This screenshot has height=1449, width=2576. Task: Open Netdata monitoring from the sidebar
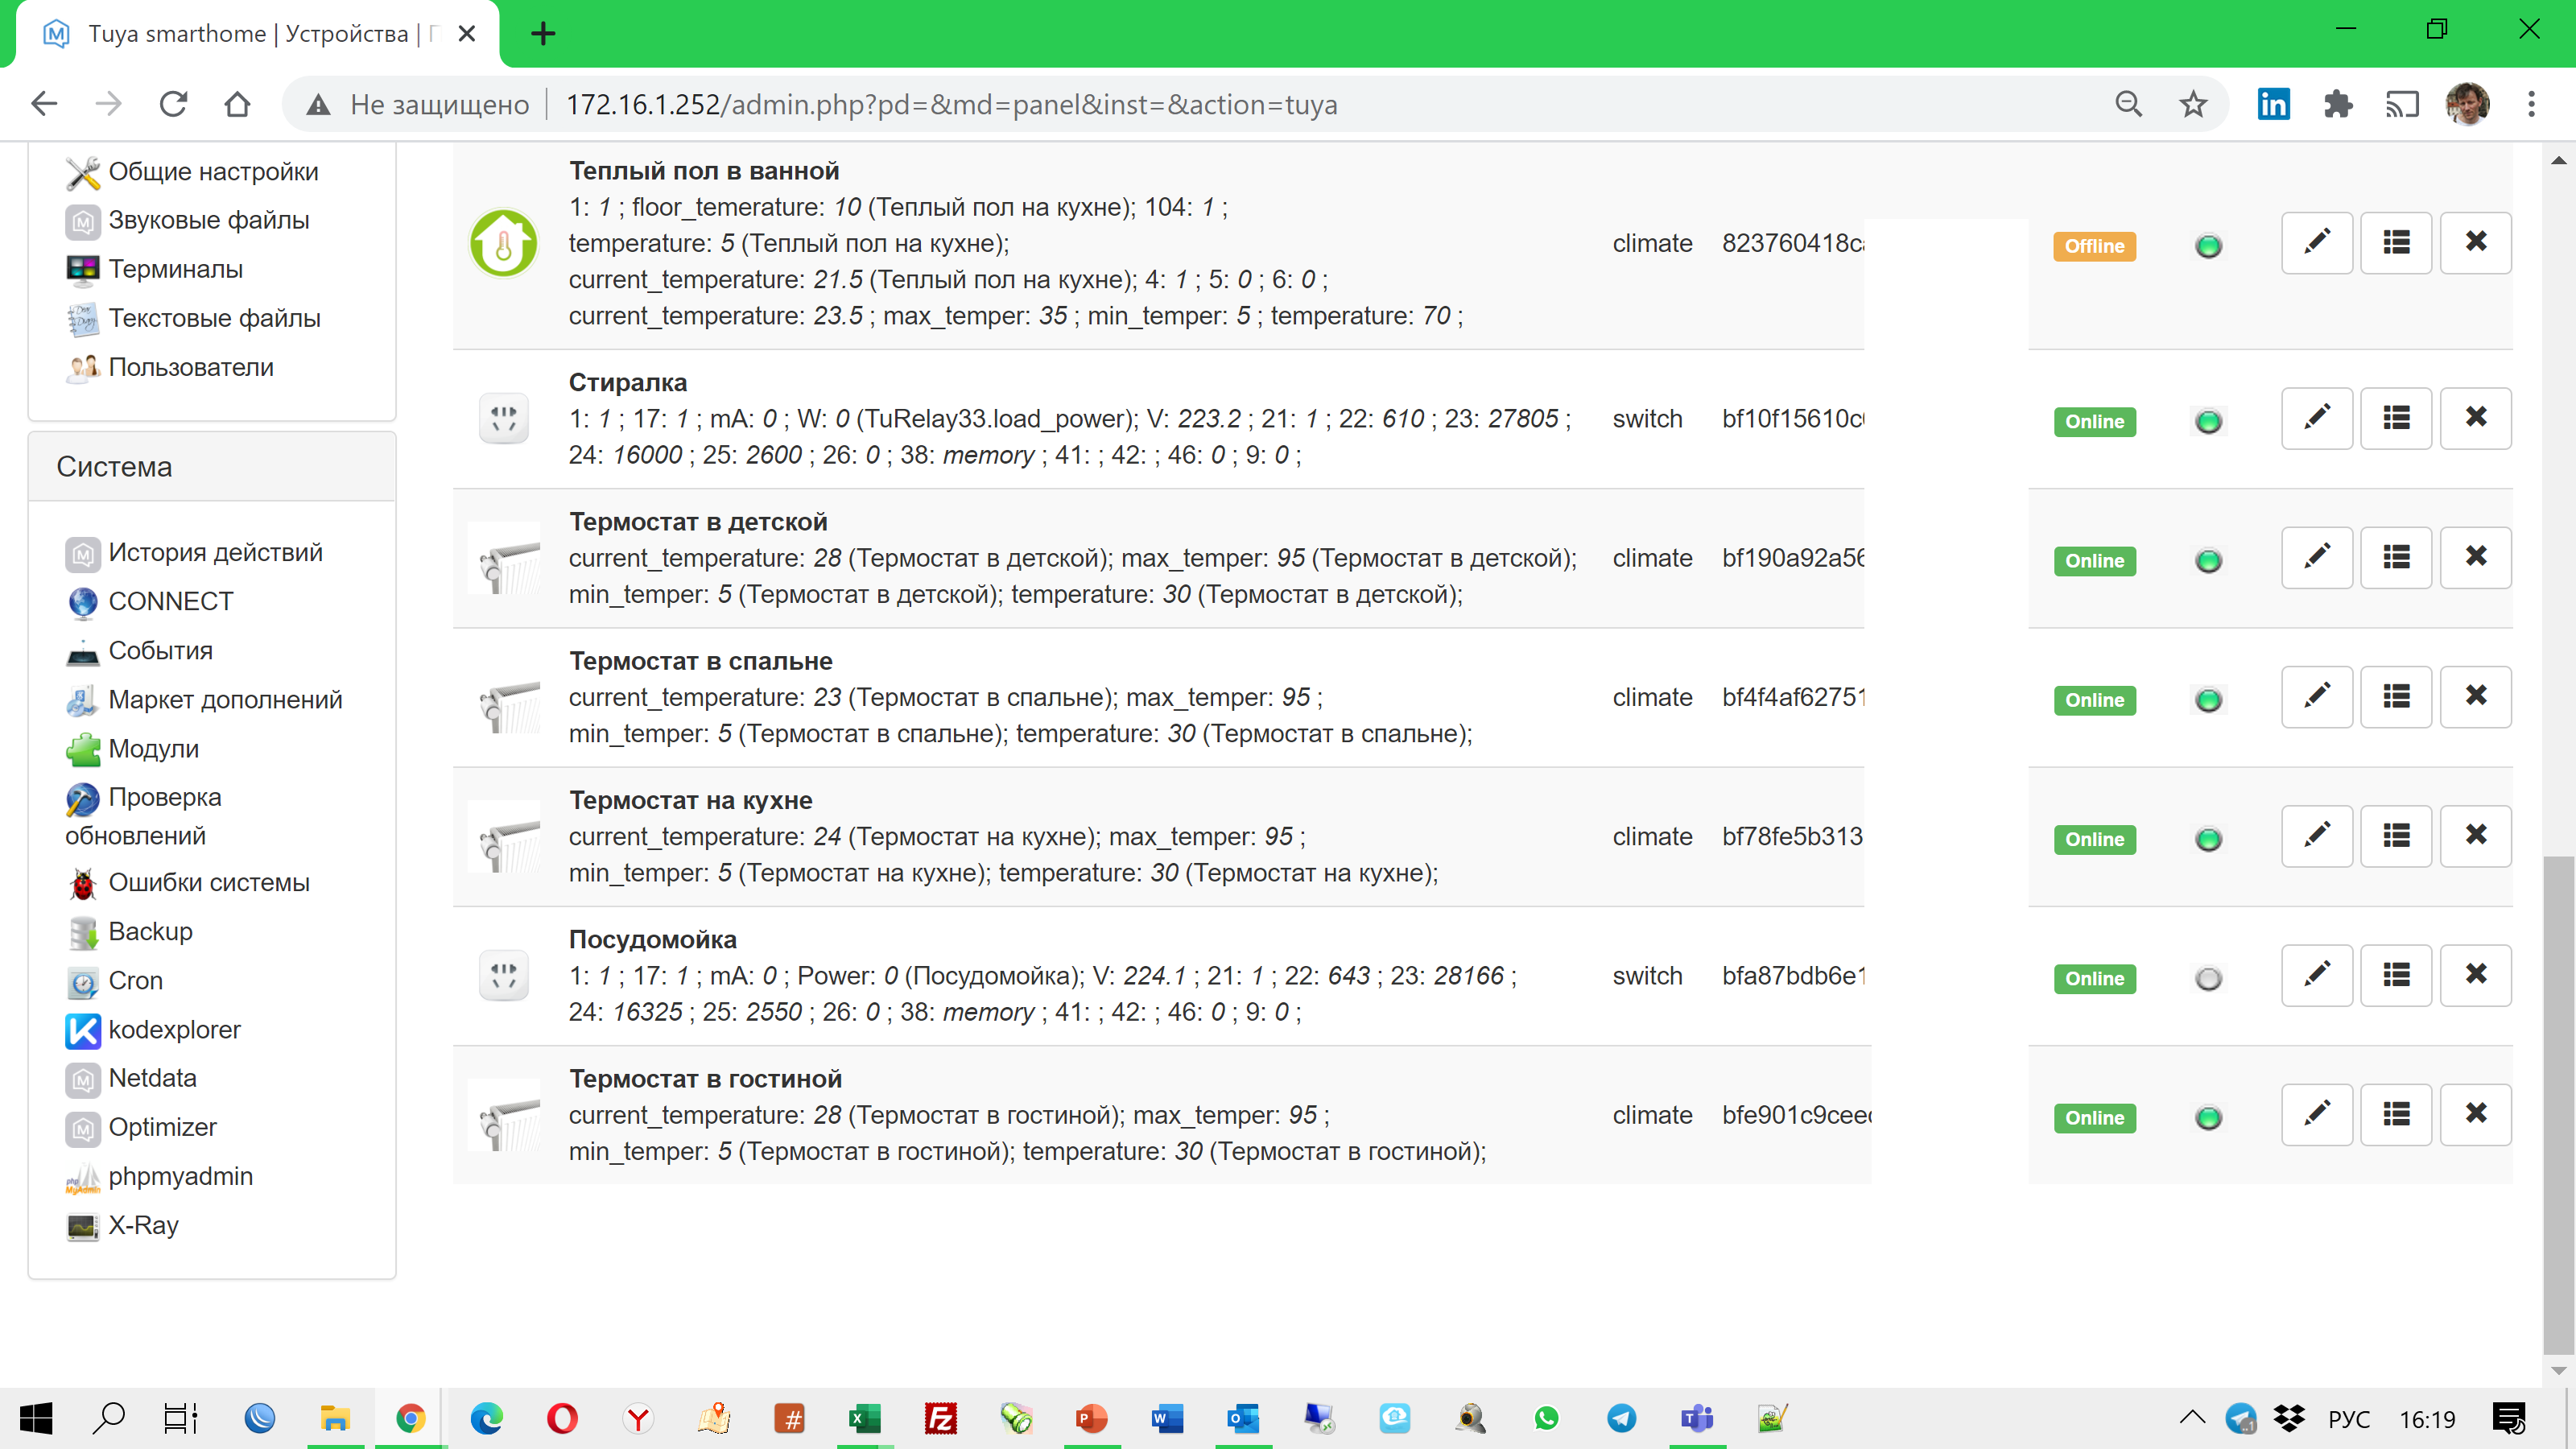pos(152,1078)
